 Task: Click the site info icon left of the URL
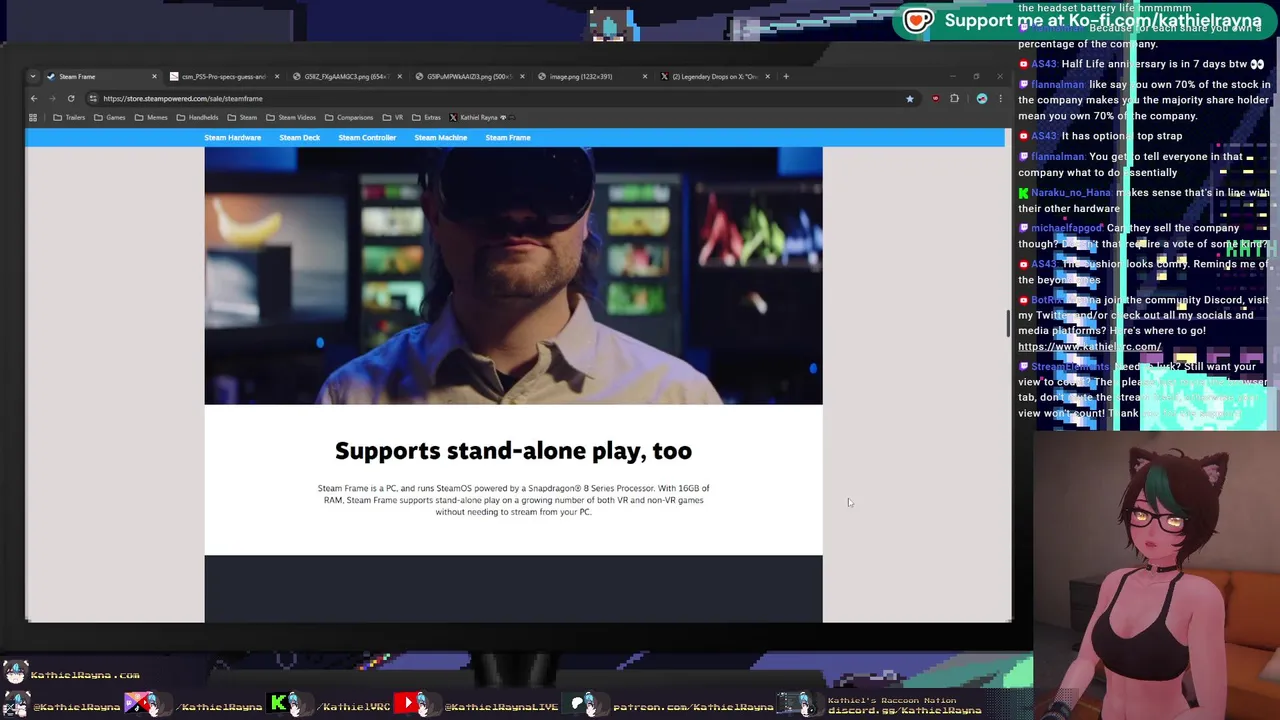point(92,98)
